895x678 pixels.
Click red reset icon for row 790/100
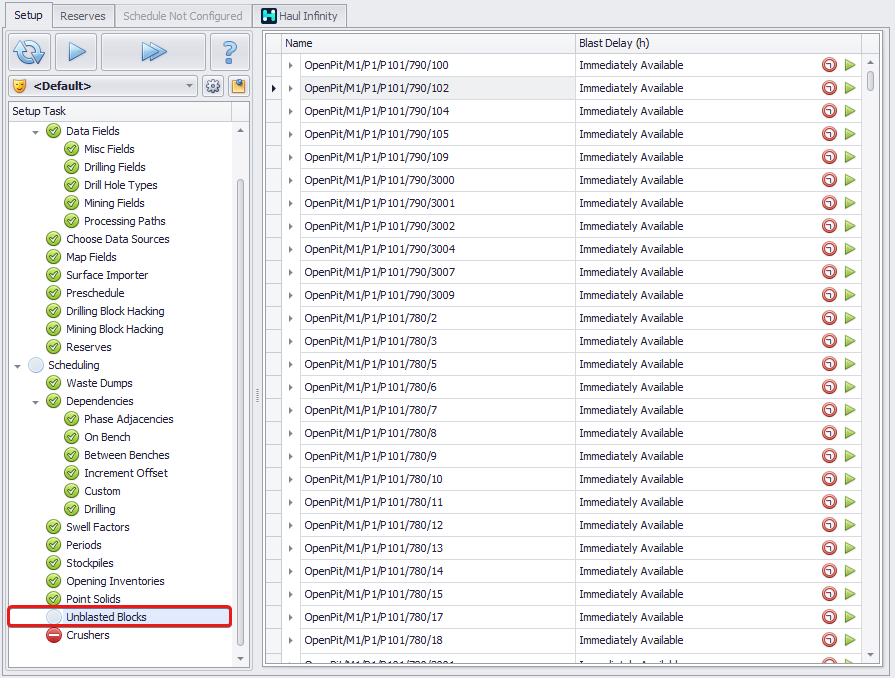coord(829,65)
